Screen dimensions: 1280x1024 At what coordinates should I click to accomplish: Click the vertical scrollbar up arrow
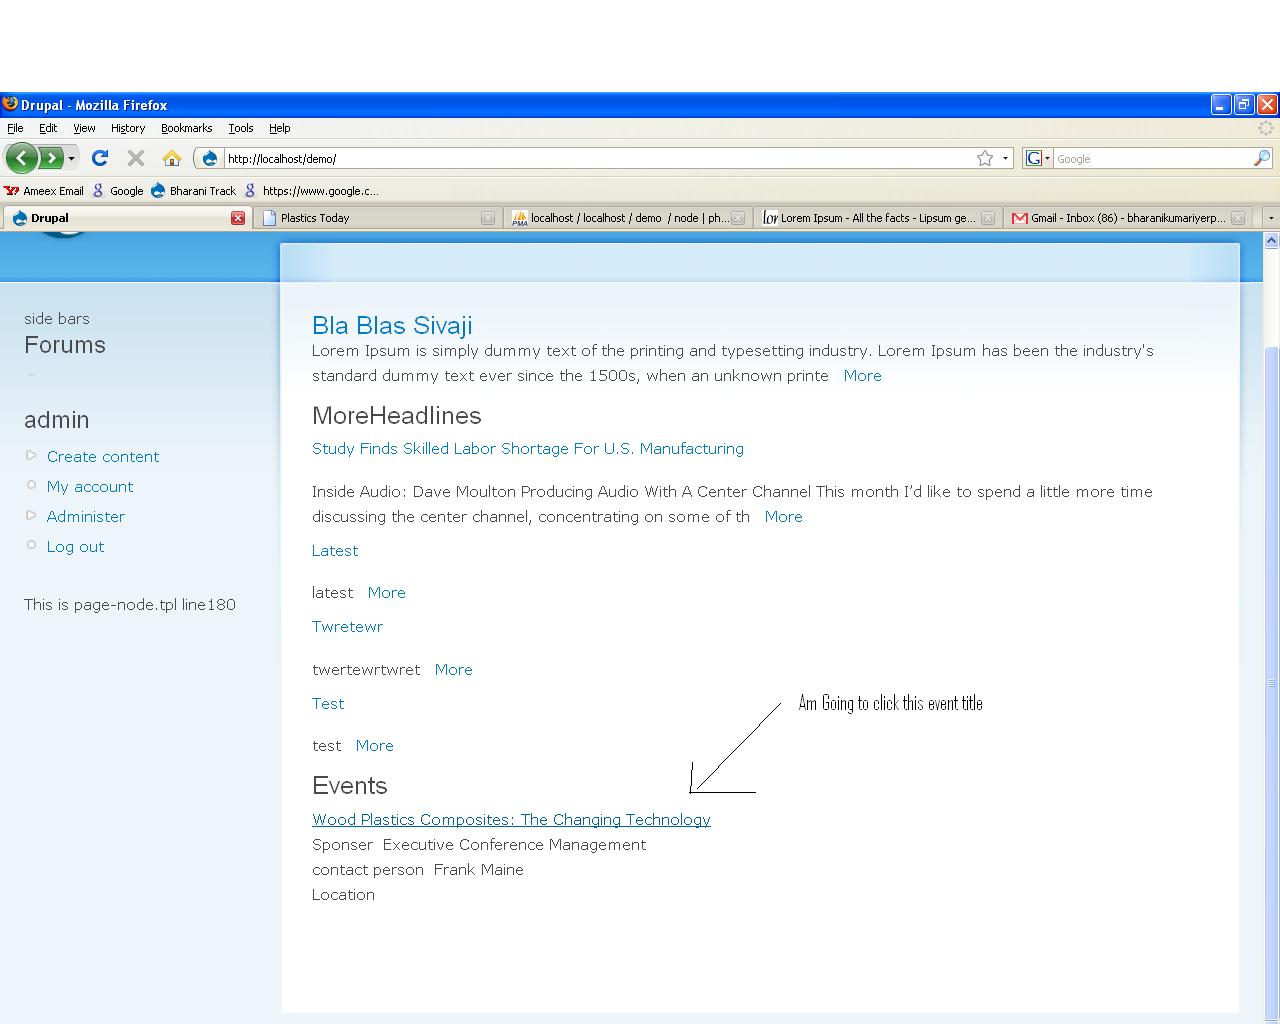pos(1271,241)
